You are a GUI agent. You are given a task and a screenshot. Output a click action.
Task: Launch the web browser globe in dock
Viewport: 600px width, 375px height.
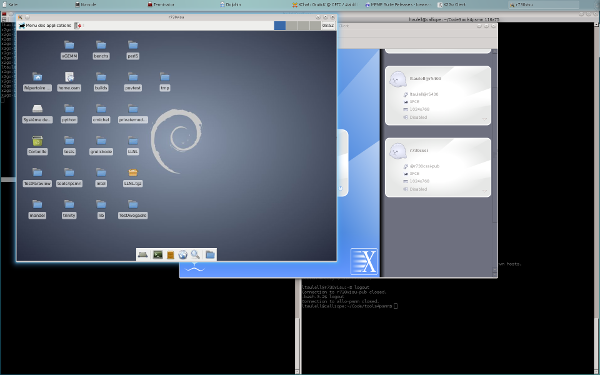click(183, 255)
